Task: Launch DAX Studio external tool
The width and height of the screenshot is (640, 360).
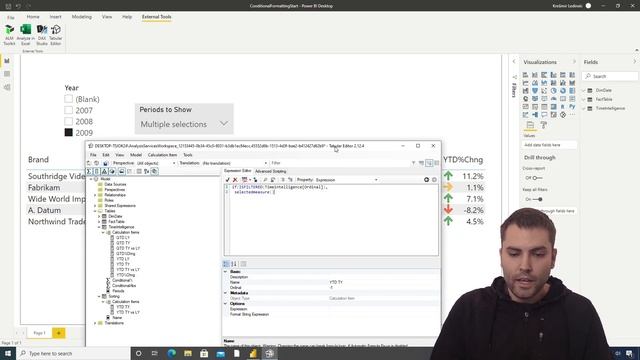Action: [x=42, y=35]
